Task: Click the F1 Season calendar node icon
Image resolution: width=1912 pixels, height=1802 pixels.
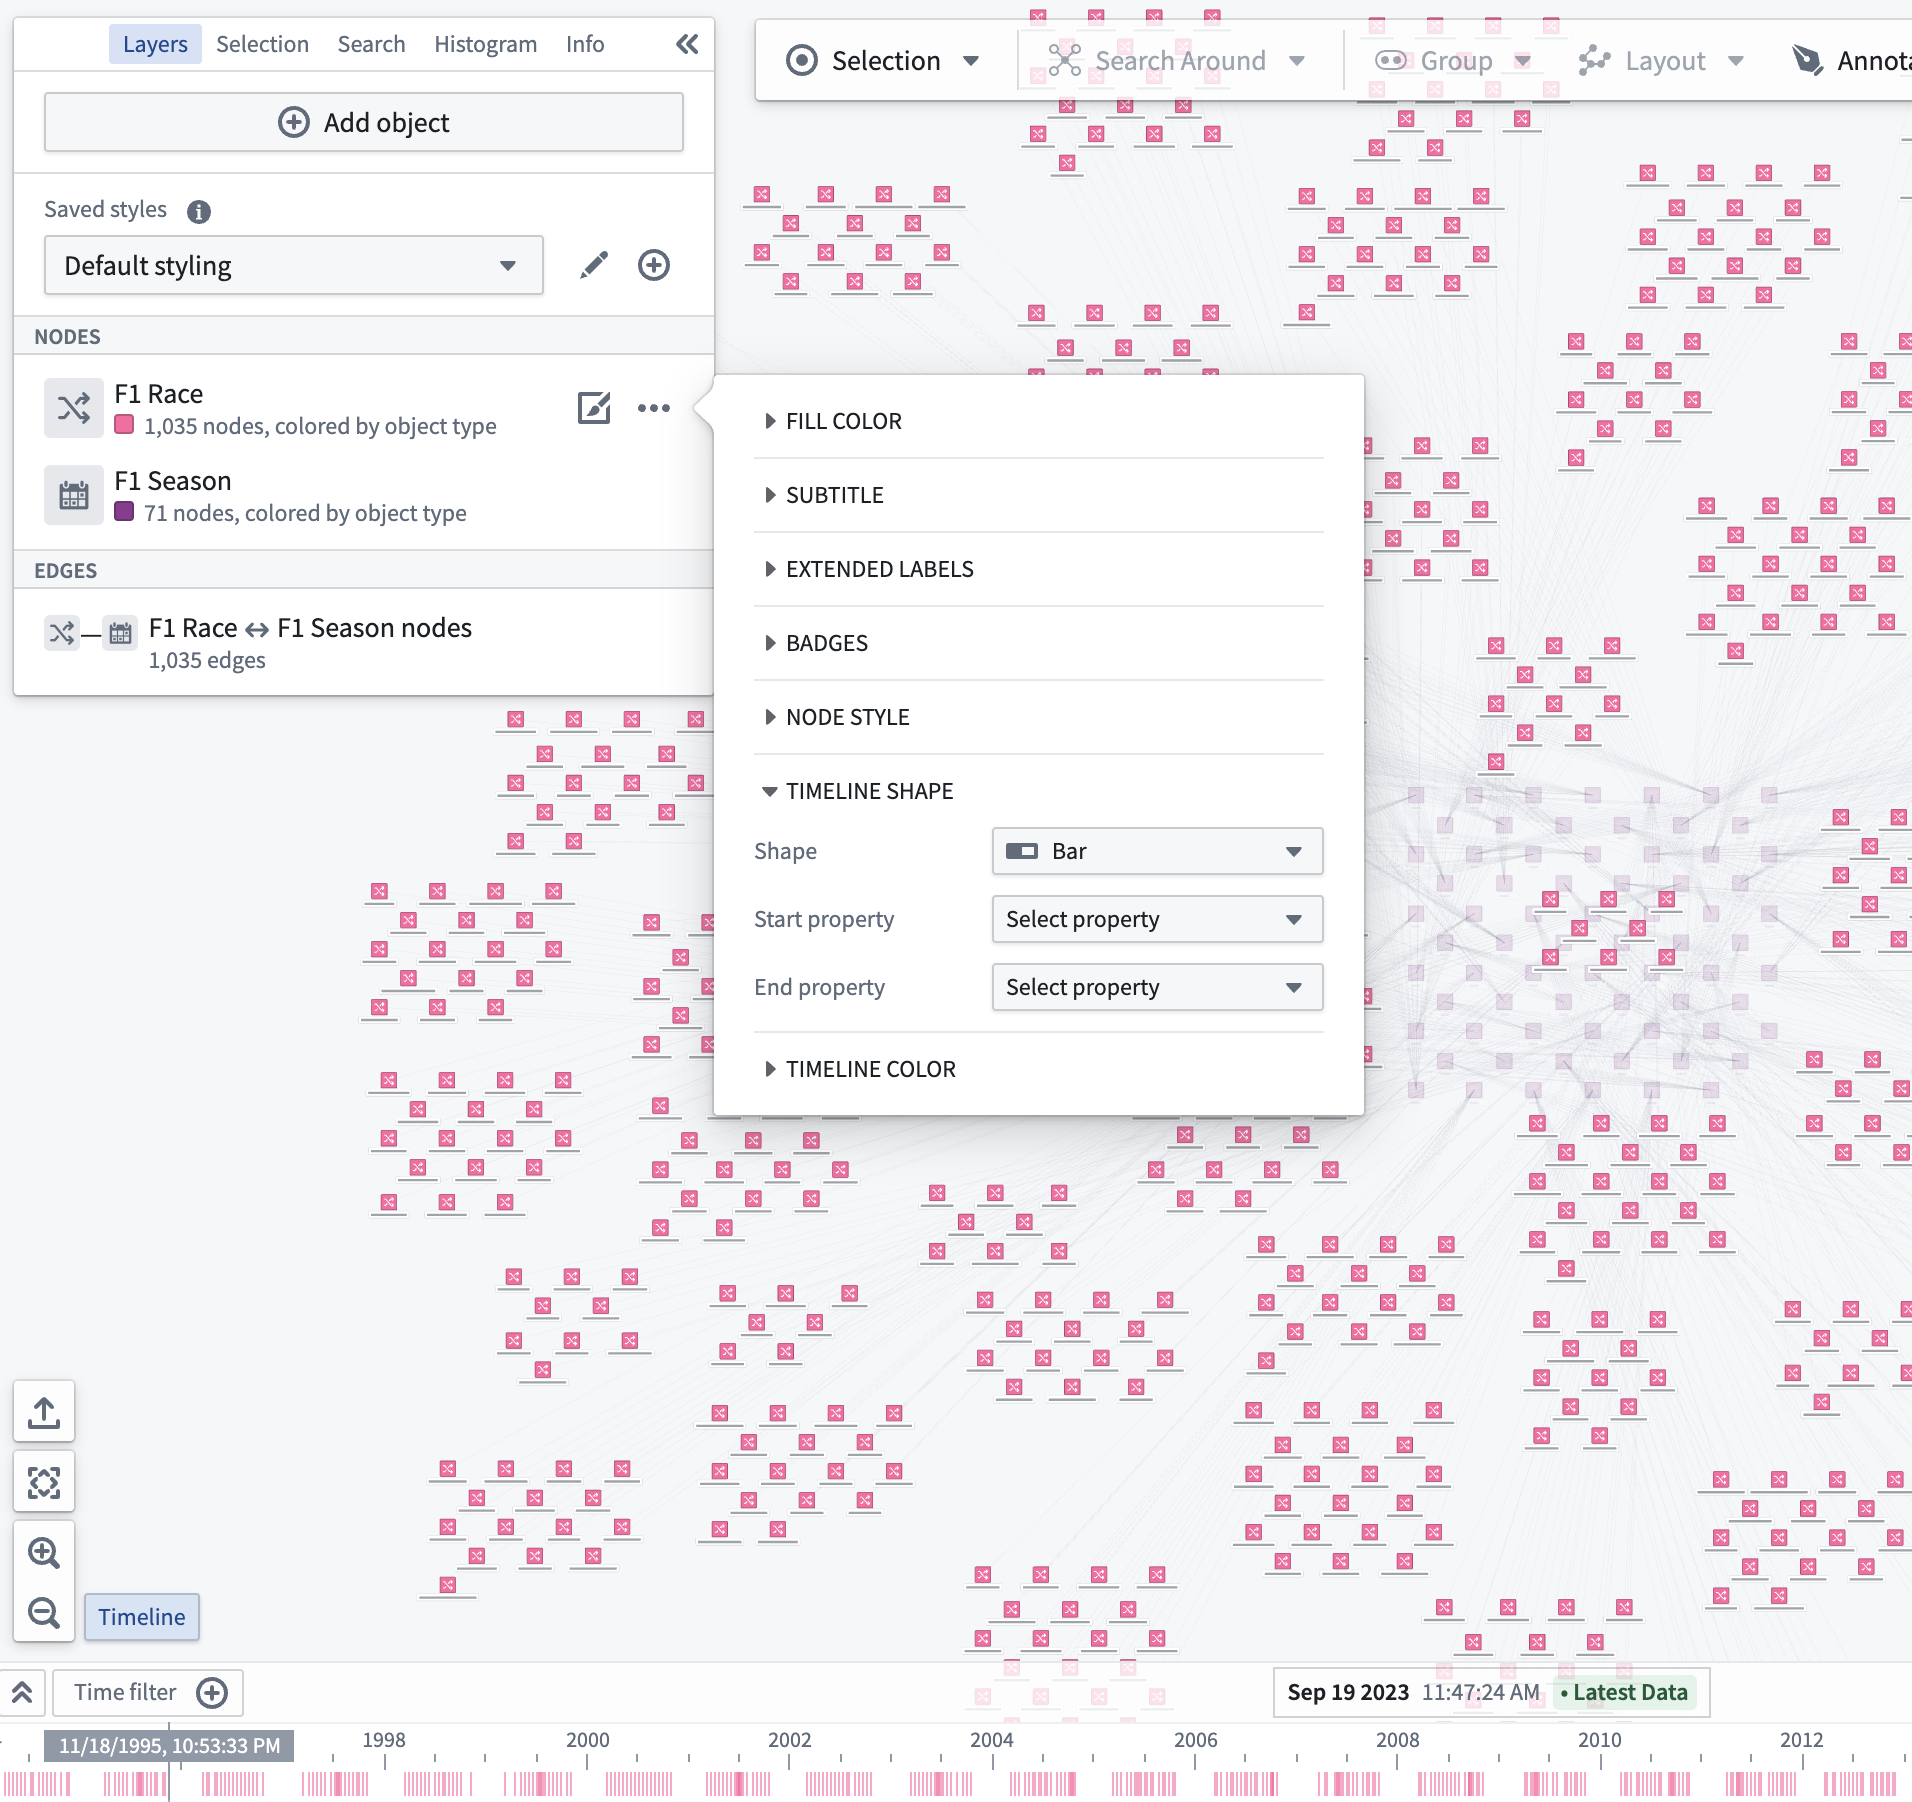Action: 74,495
